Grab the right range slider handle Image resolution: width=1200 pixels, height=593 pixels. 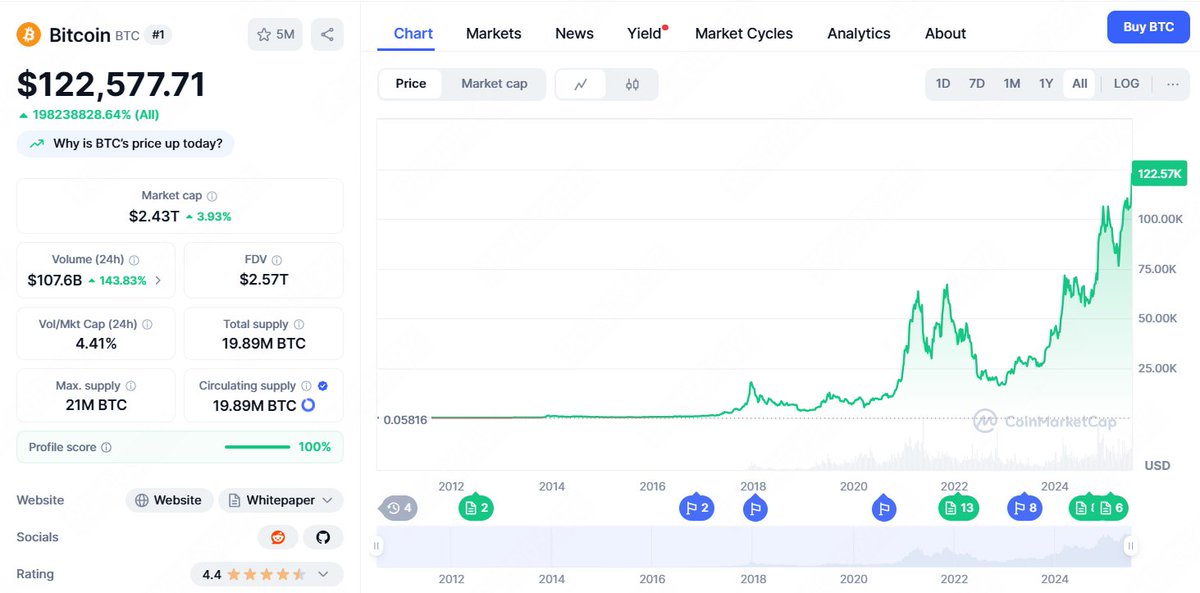tap(1130, 546)
